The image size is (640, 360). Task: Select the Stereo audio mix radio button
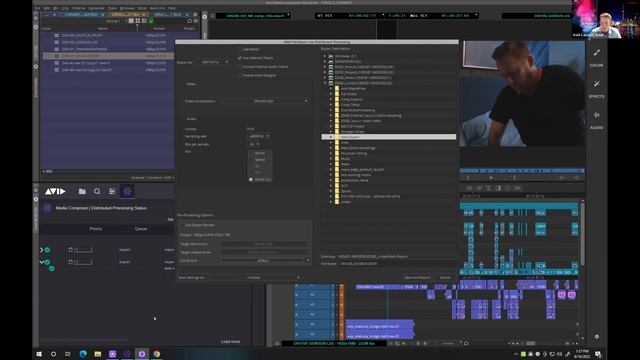[x=251, y=160]
